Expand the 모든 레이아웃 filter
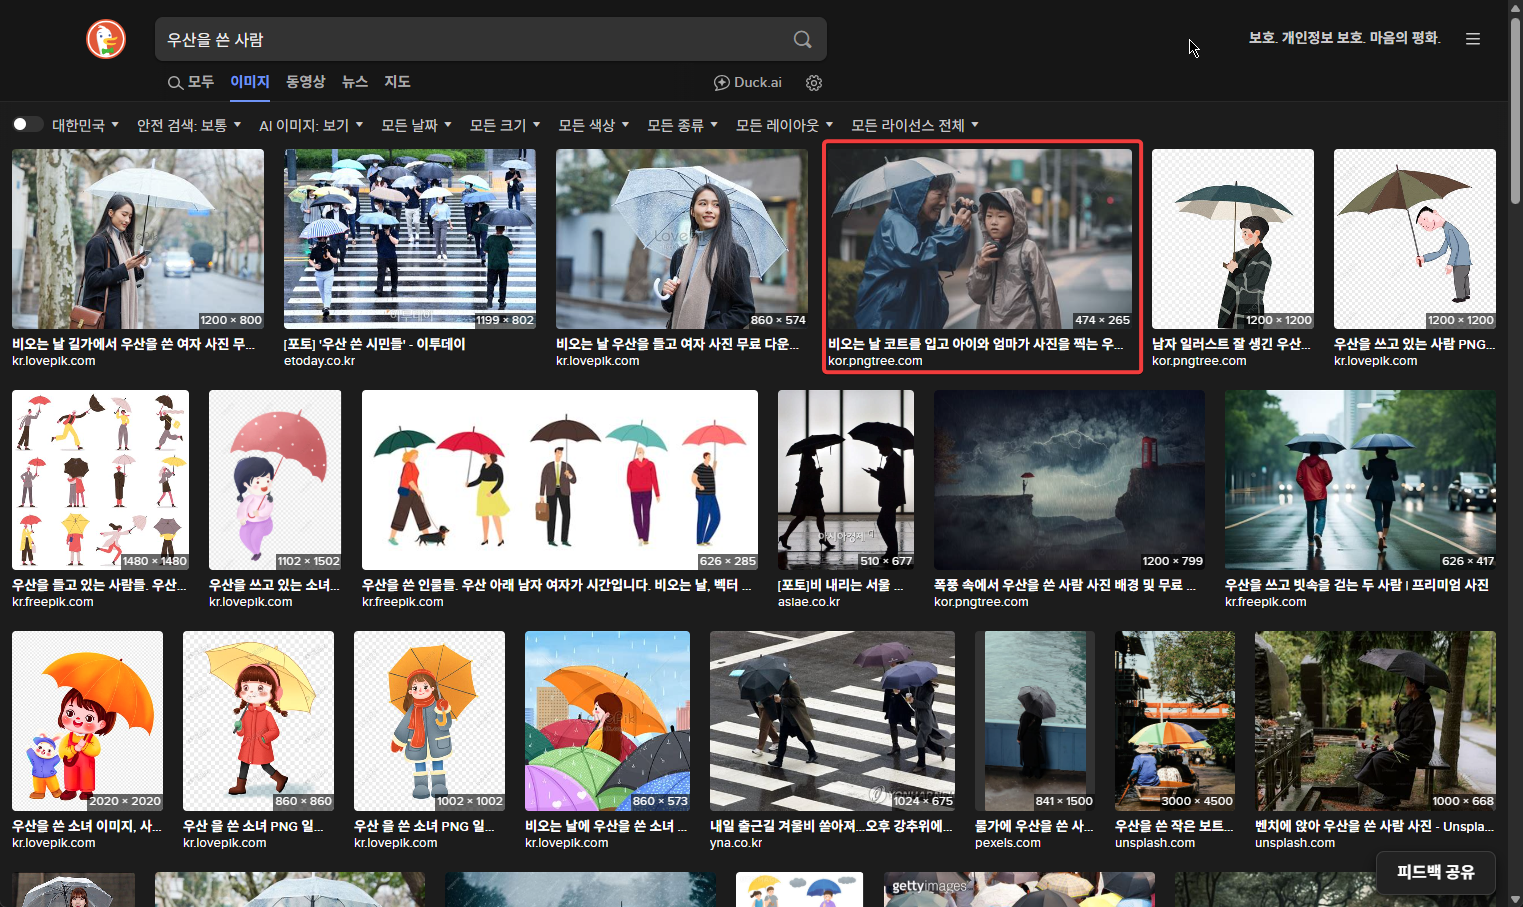This screenshot has width=1523, height=907. pyautogui.click(x=784, y=125)
